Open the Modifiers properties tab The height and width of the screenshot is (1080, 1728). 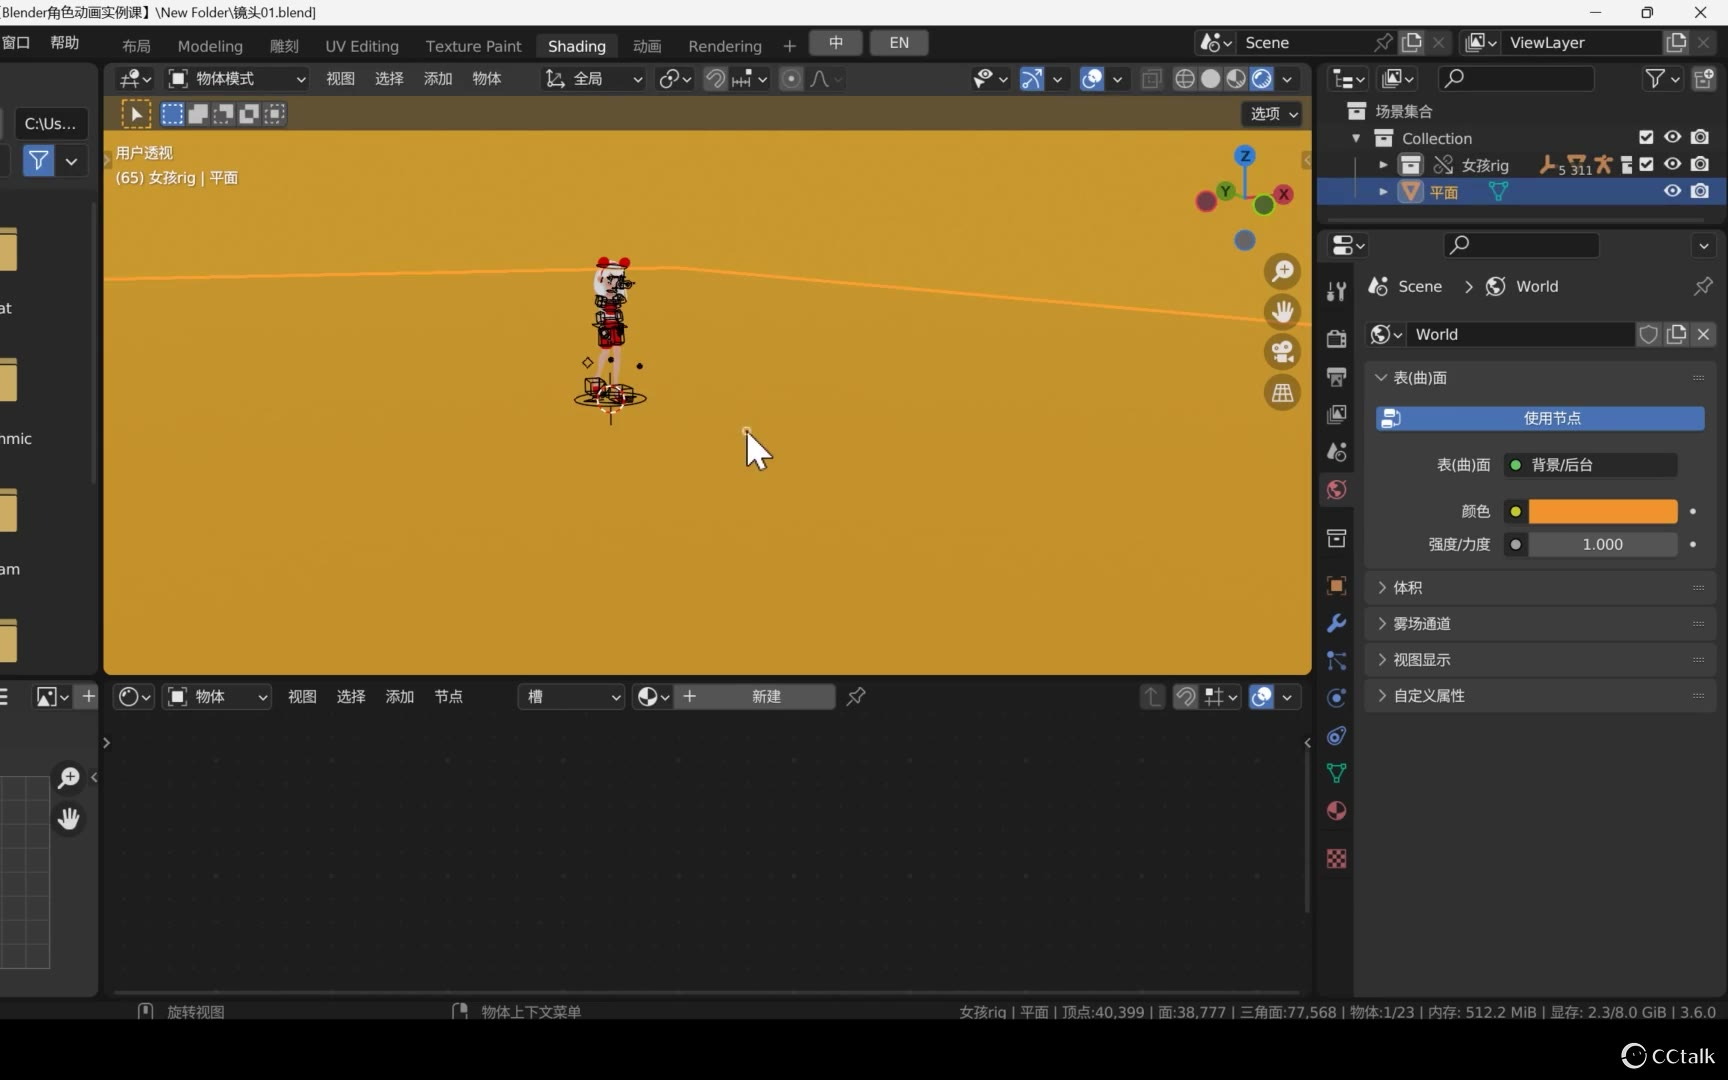pos(1336,623)
